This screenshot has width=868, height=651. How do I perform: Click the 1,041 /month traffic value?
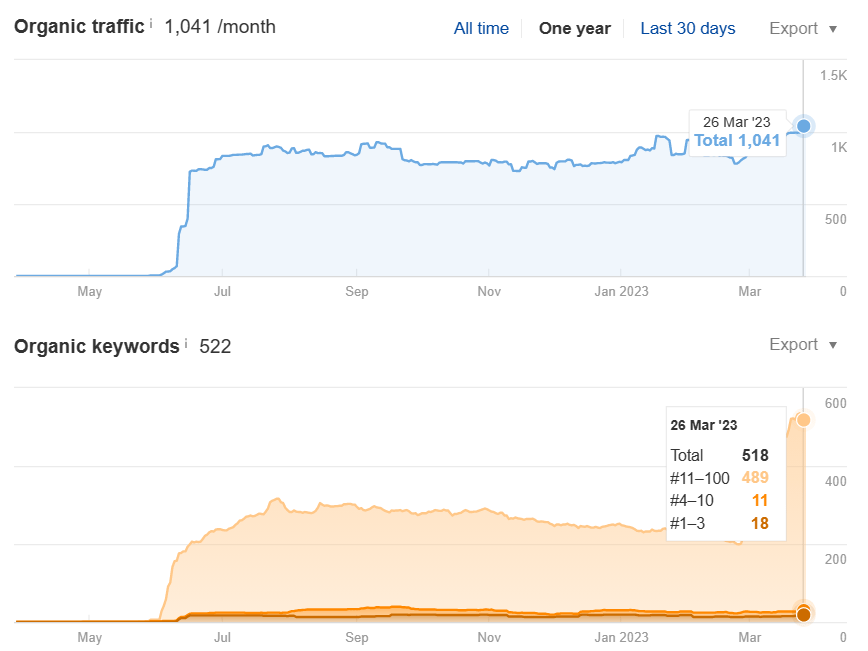coord(219,27)
